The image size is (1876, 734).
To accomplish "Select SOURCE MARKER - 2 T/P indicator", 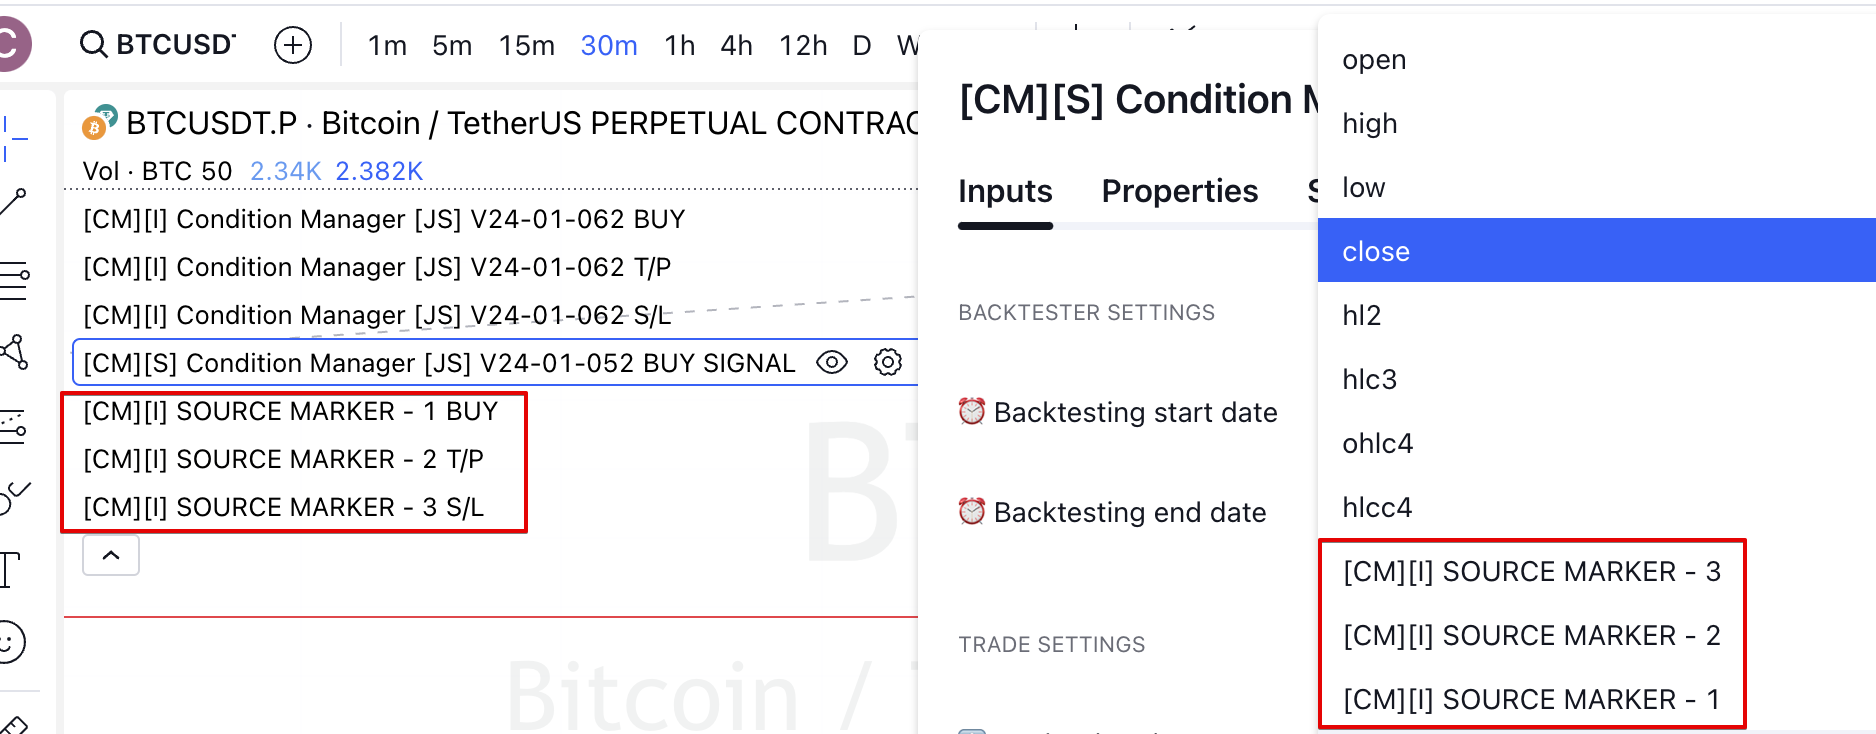I will pos(283,459).
